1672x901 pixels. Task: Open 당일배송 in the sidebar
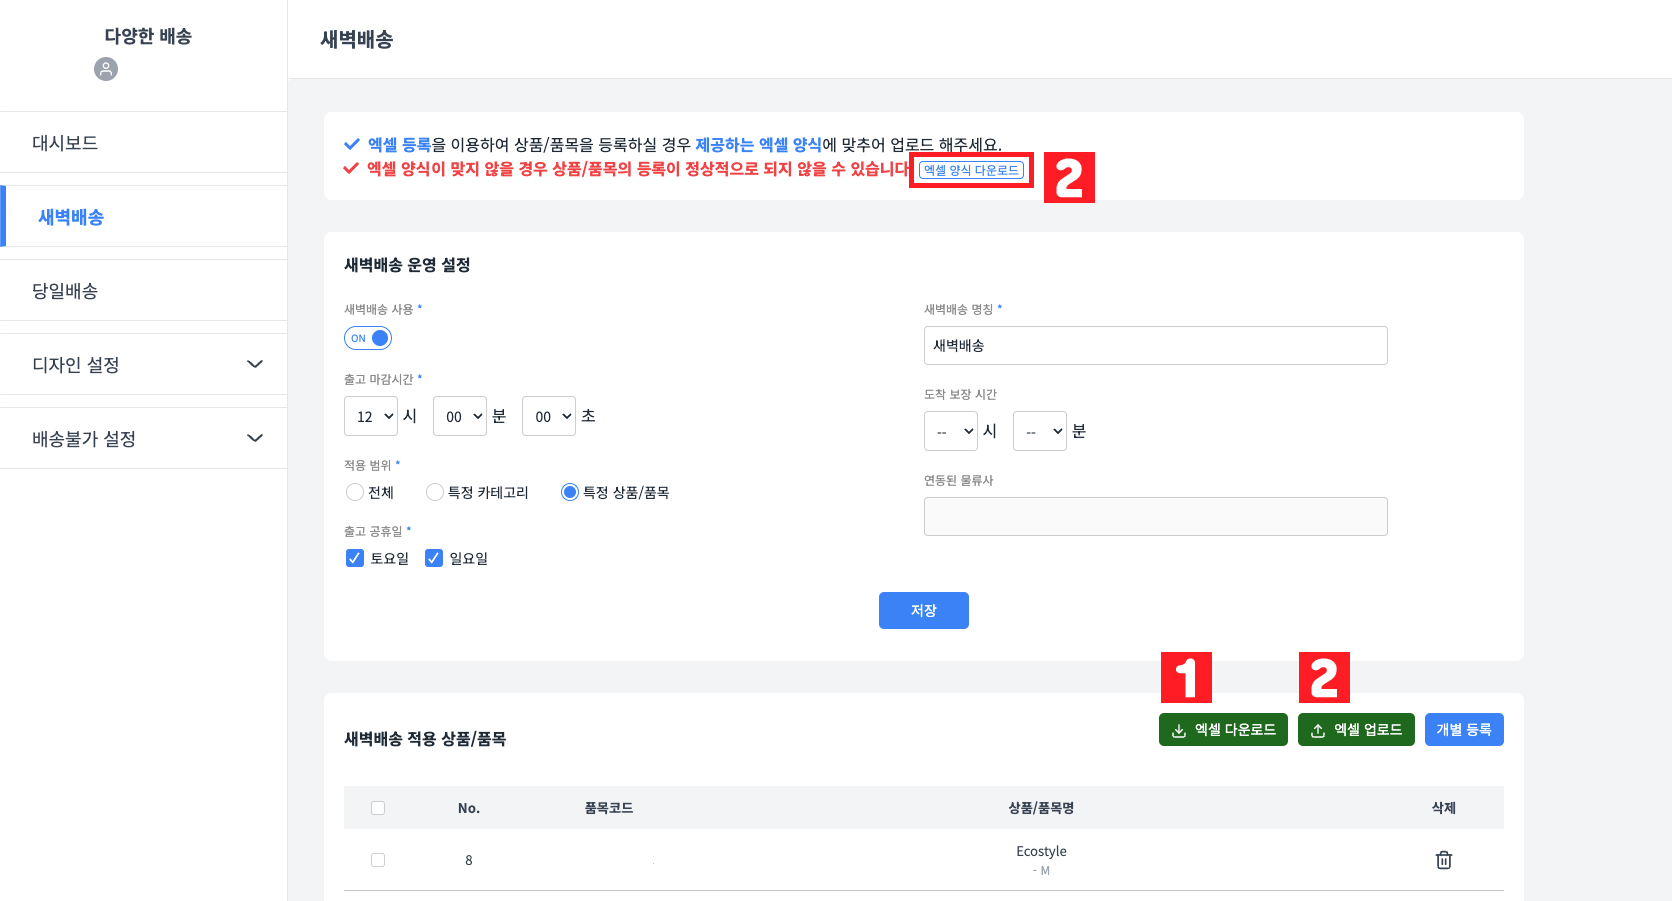[143, 290]
